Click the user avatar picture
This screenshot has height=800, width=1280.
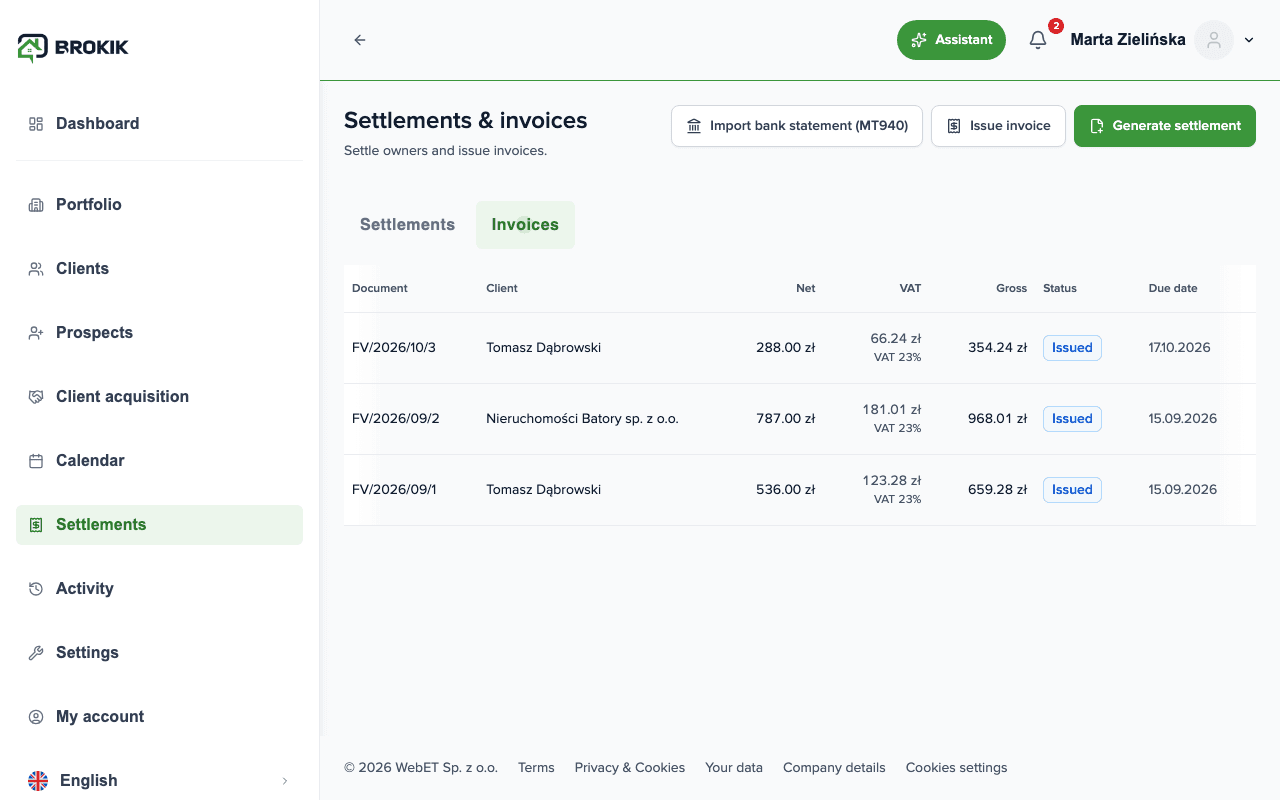(x=1214, y=40)
